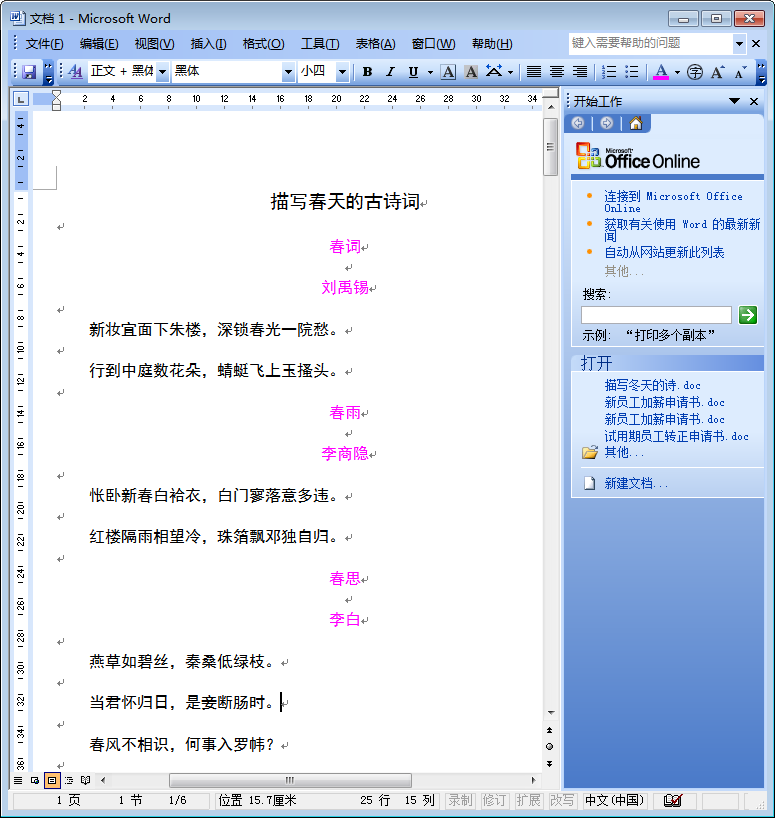The width and height of the screenshot is (775, 818).
Task: Click the help question input box
Action: click(651, 43)
